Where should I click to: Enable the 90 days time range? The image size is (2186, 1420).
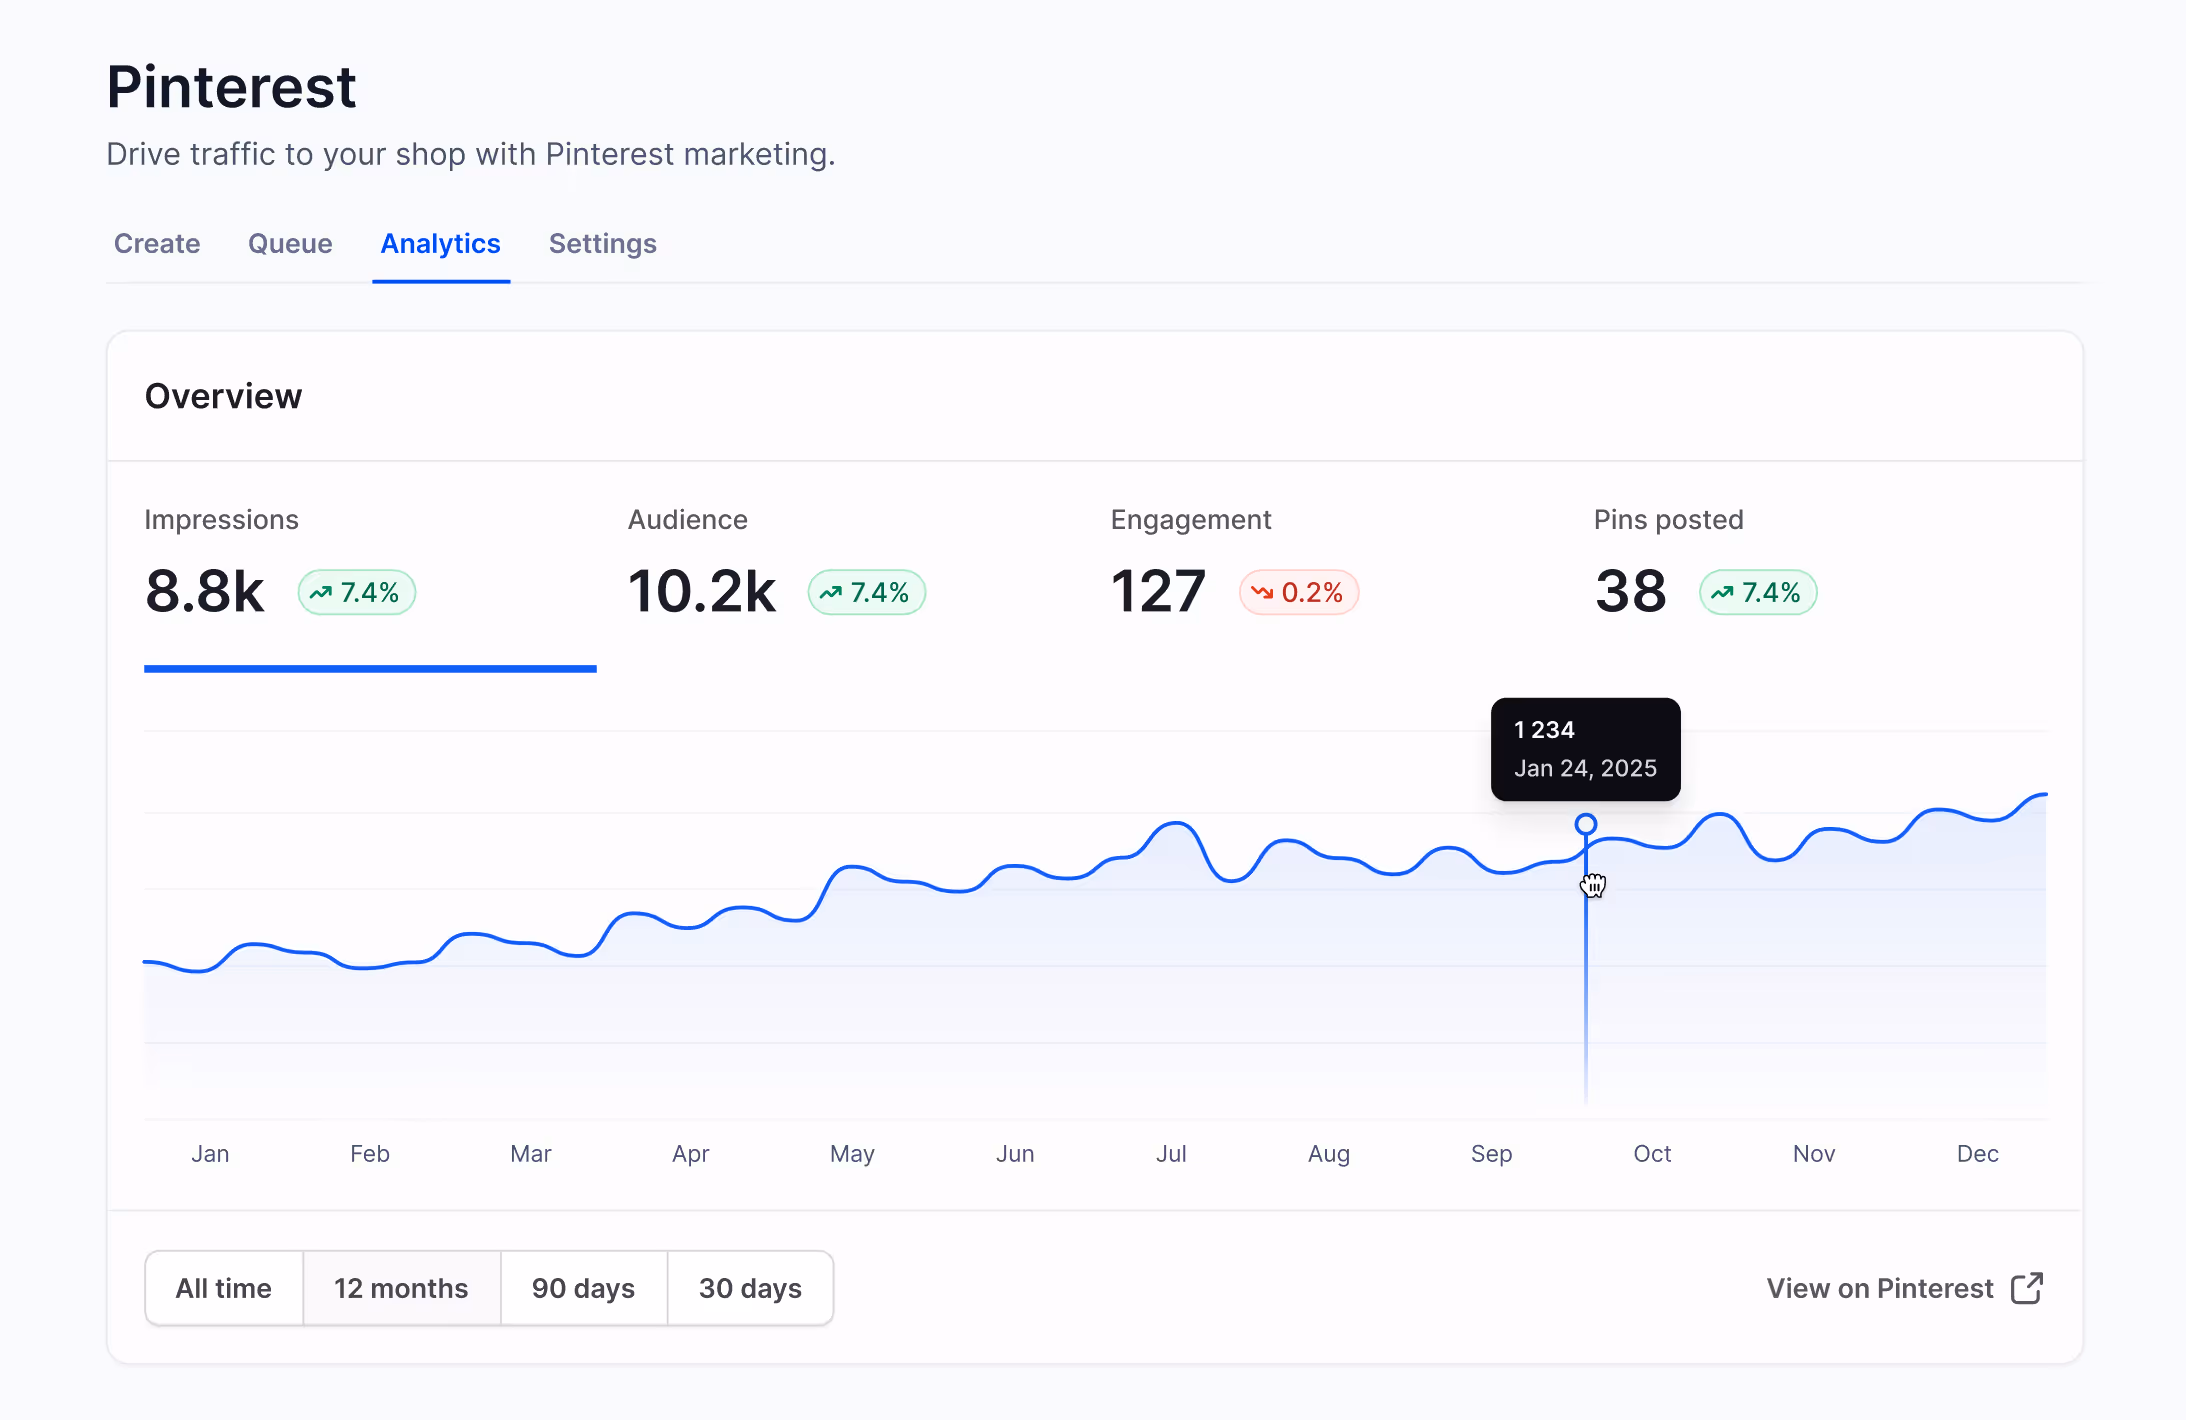pos(584,1288)
